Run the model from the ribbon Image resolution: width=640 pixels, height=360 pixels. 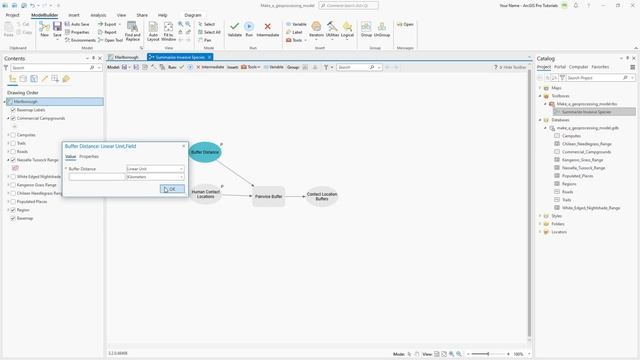point(249,29)
